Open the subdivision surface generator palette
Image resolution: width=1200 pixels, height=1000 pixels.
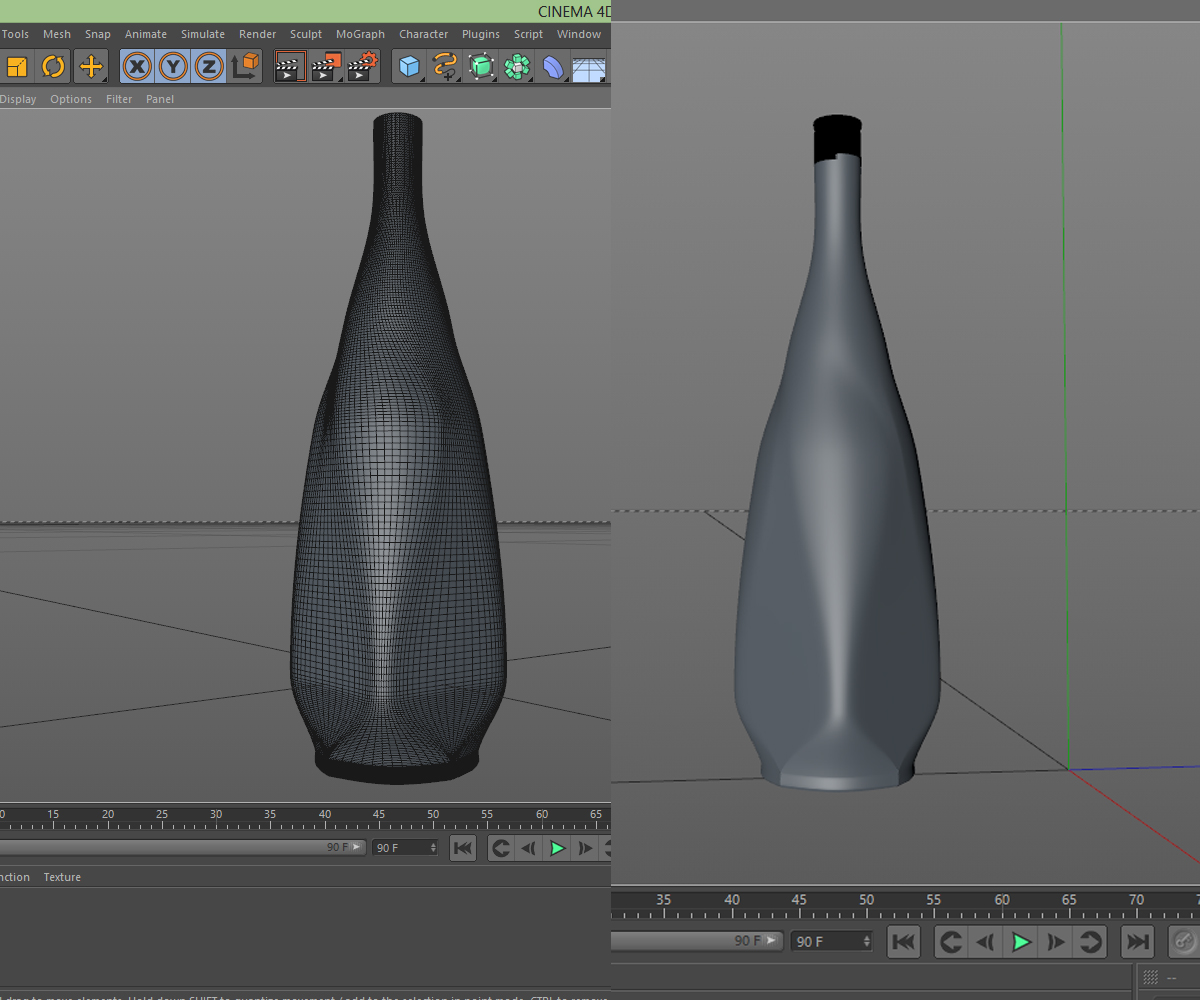point(482,67)
